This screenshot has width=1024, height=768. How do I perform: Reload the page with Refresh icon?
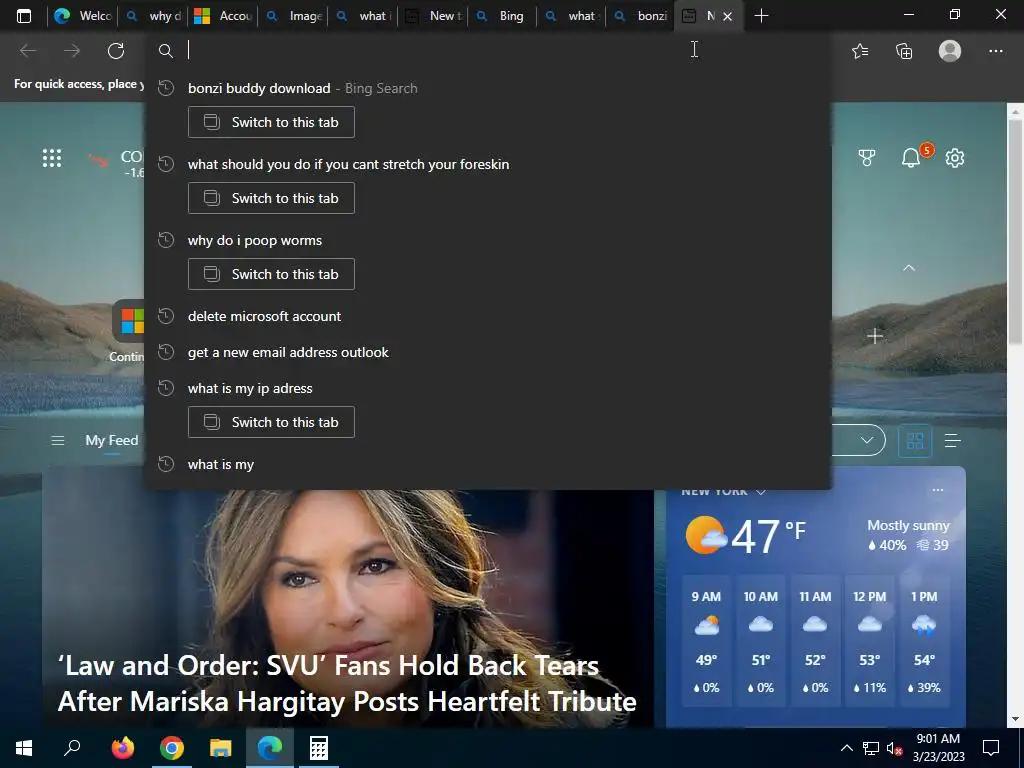pos(116,50)
